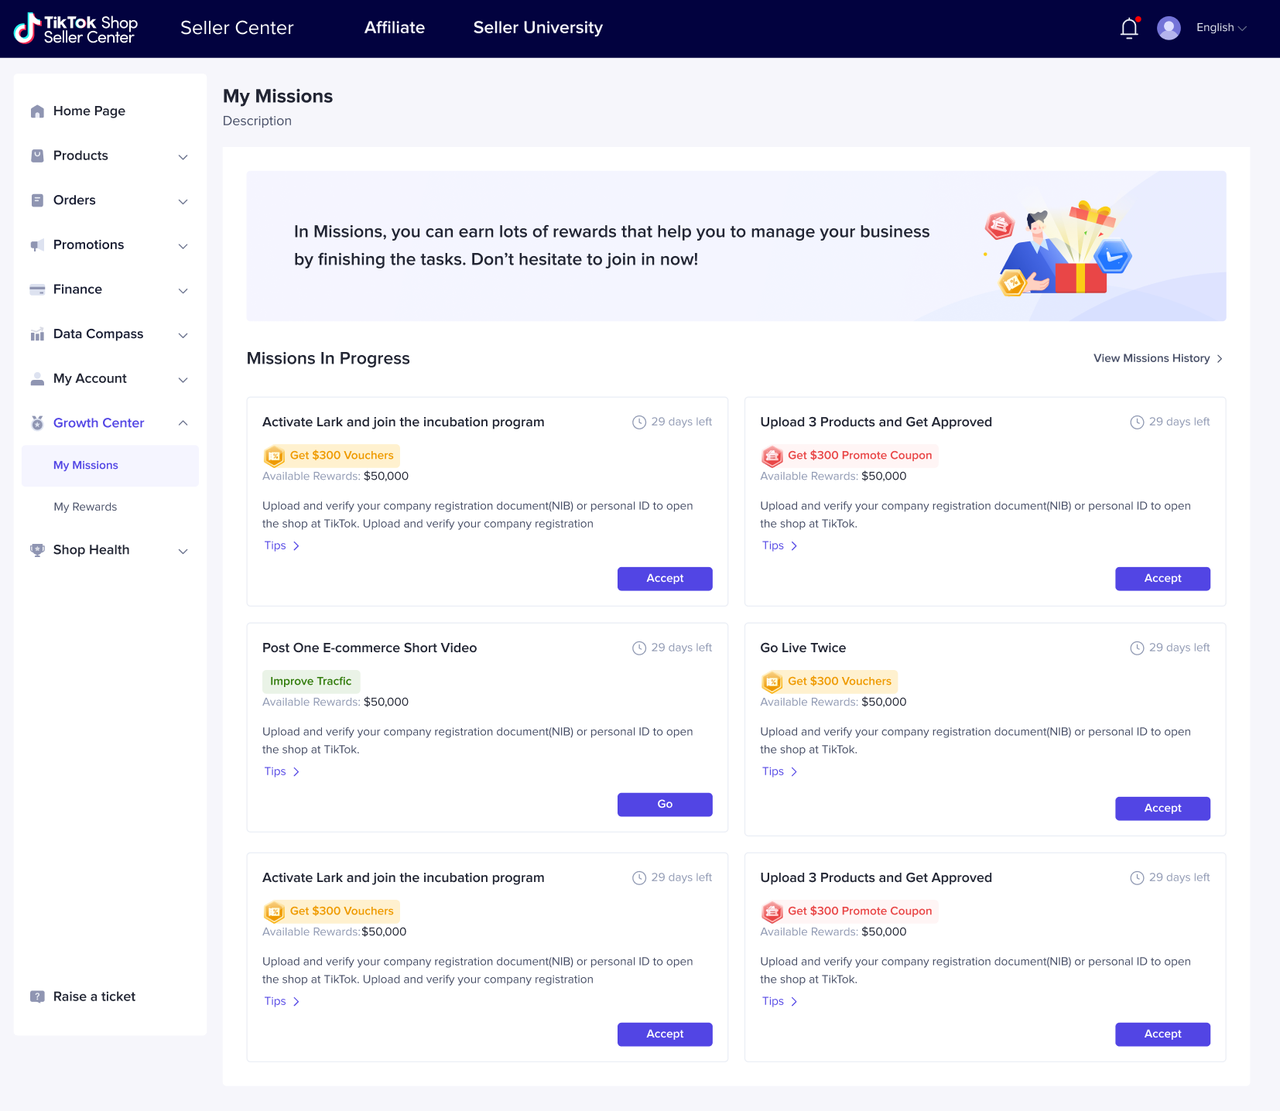This screenshot has width=1280, height=1111.
Task: Open Tips in Post One E-commerce Short Video card
Action: (x=282, y=772)
